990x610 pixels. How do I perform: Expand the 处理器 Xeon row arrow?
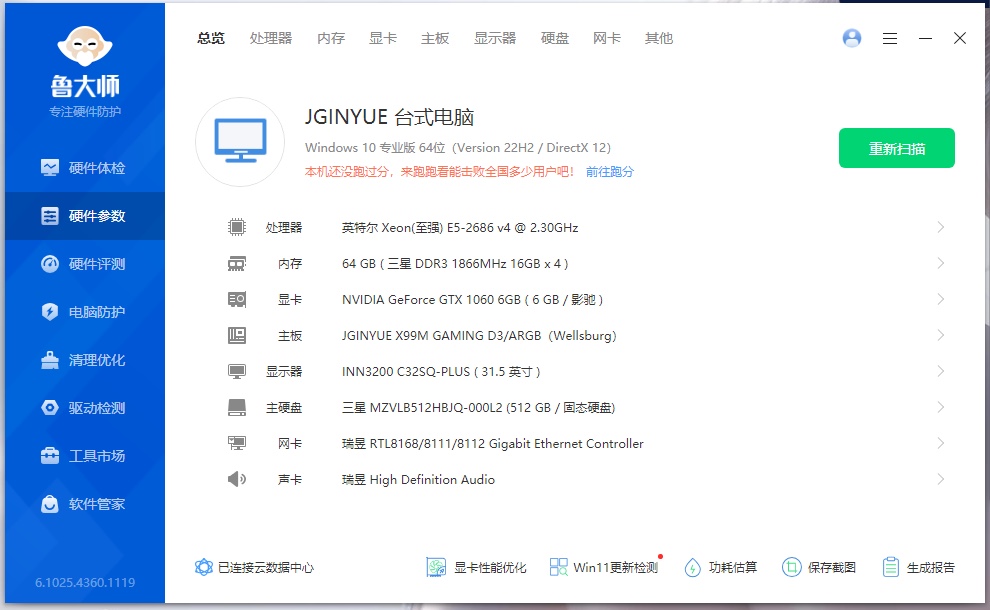[940, 228]
